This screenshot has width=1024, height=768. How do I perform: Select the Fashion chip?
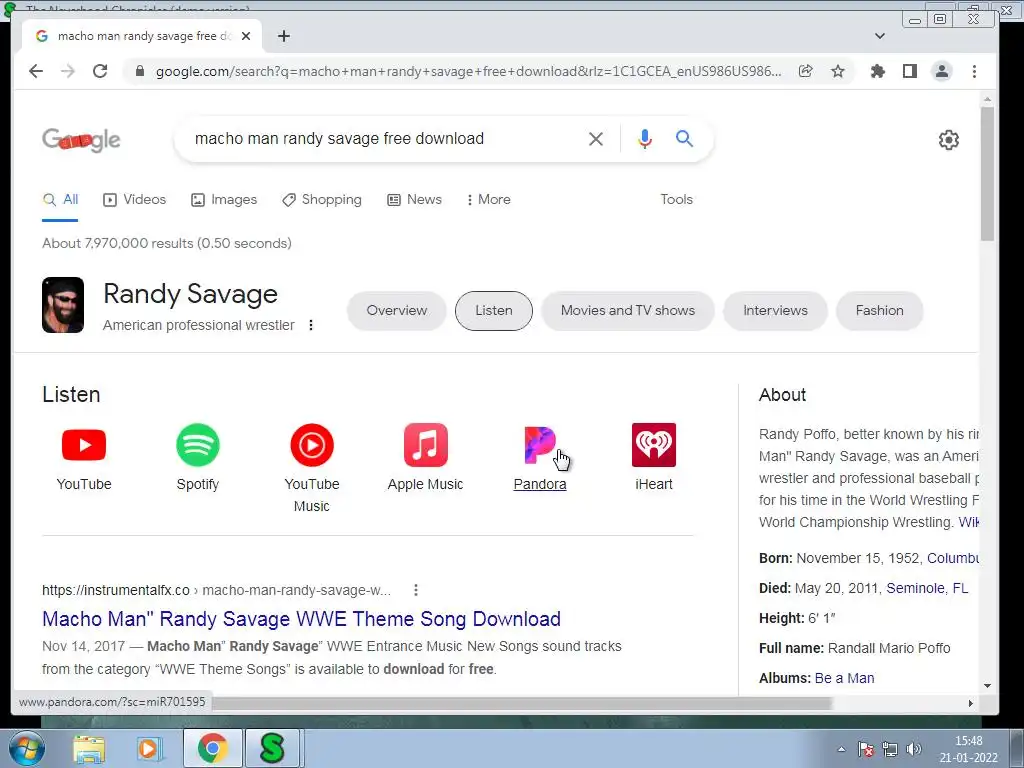(879, 310)
